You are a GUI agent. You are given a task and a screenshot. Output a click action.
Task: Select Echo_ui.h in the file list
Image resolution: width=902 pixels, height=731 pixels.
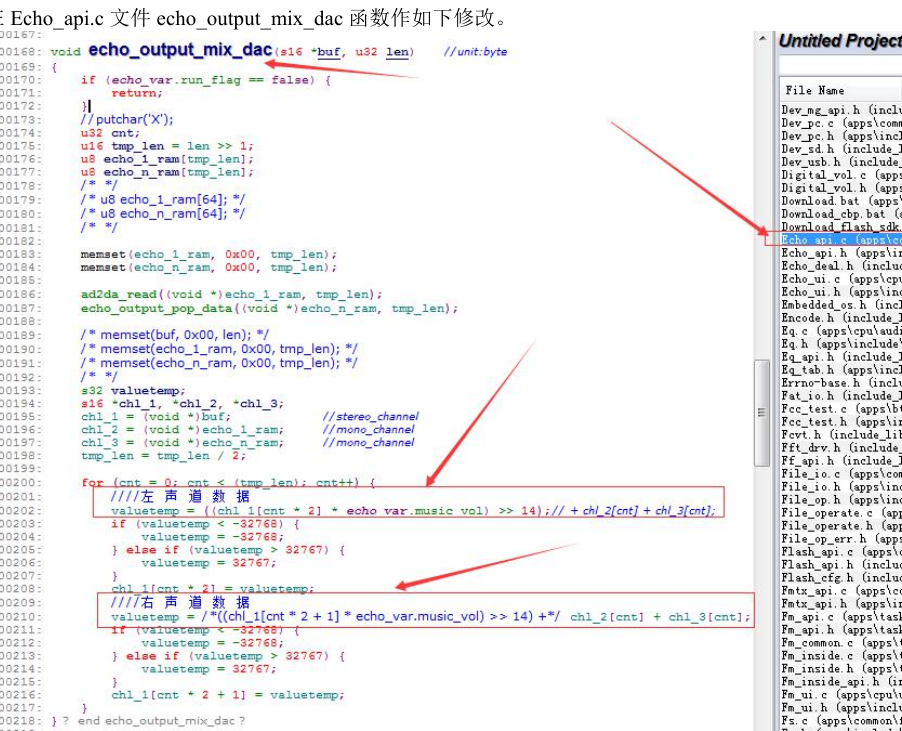[x=841, y=292]
